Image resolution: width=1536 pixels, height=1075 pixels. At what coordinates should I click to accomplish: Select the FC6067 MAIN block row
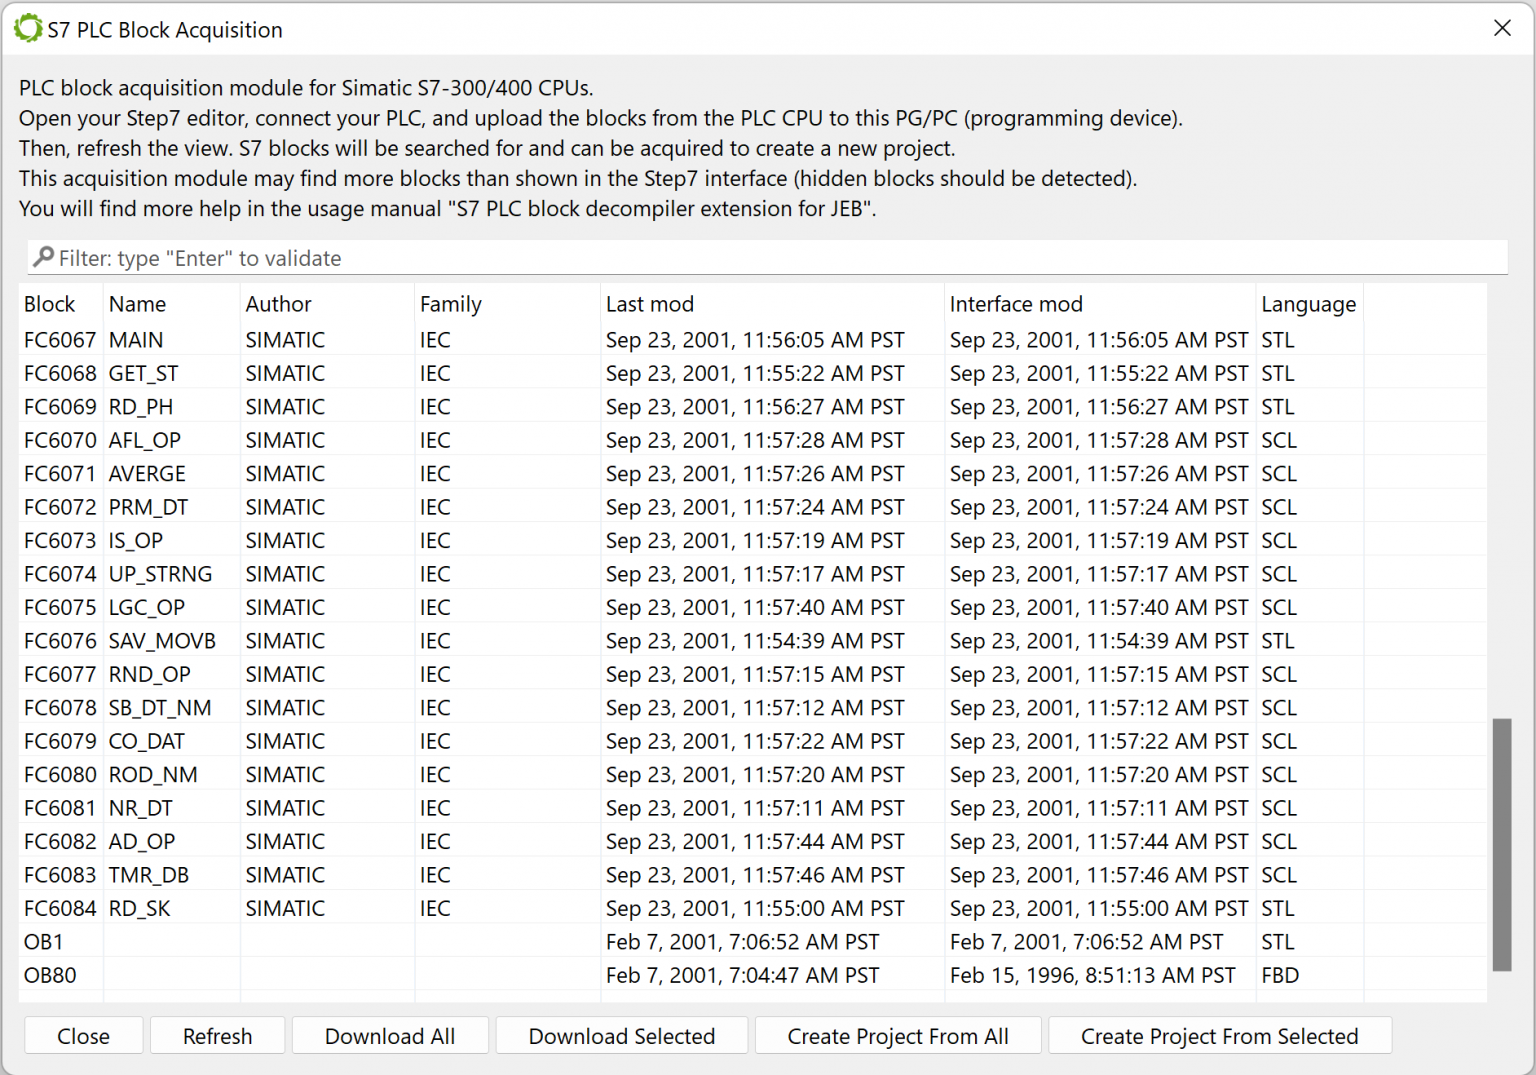point(300,340)
